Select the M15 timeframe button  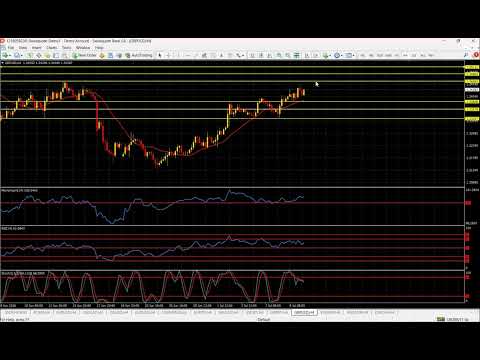(x=380, y=55)
